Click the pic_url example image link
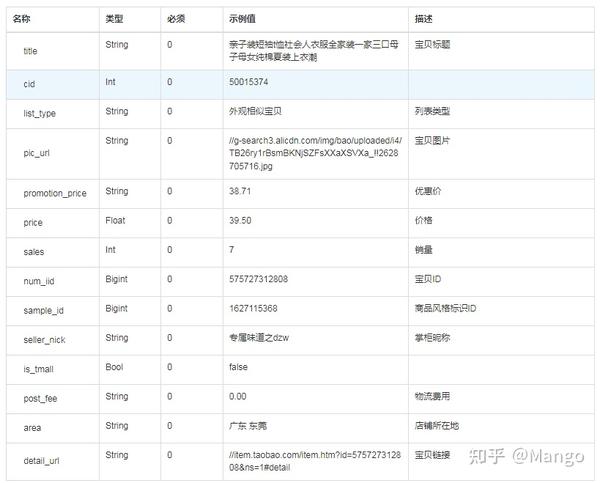 315,153
